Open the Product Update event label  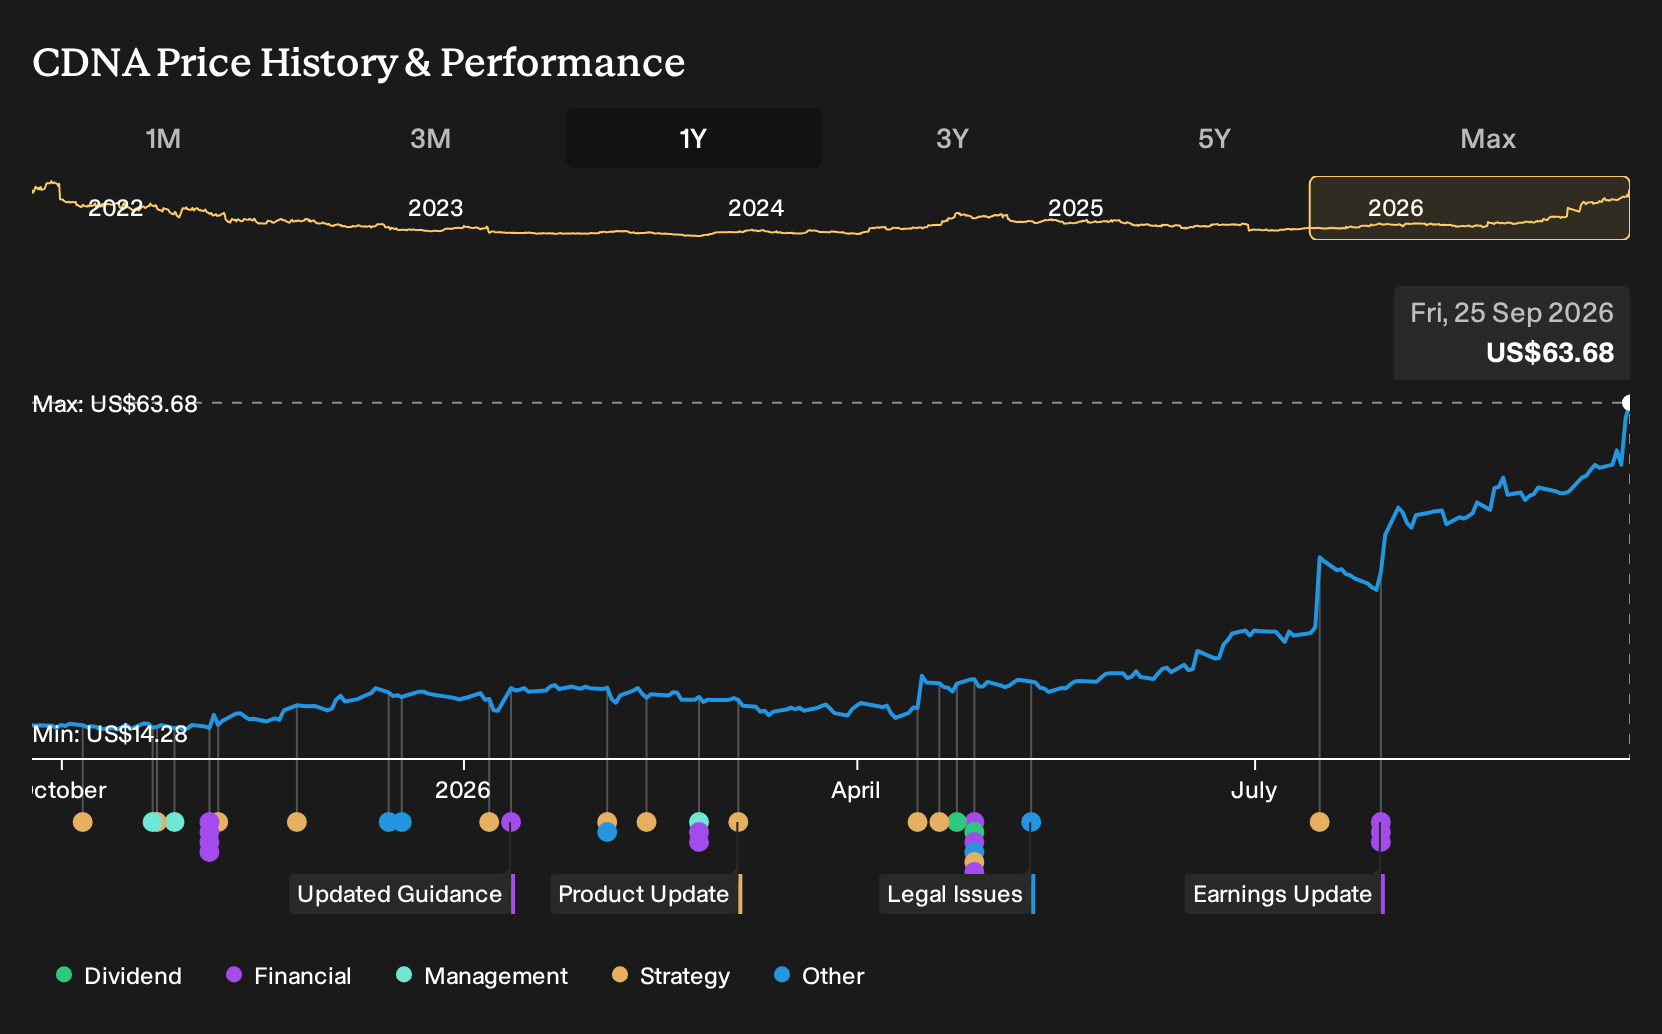pyautogui.click(x=646, y=894)
